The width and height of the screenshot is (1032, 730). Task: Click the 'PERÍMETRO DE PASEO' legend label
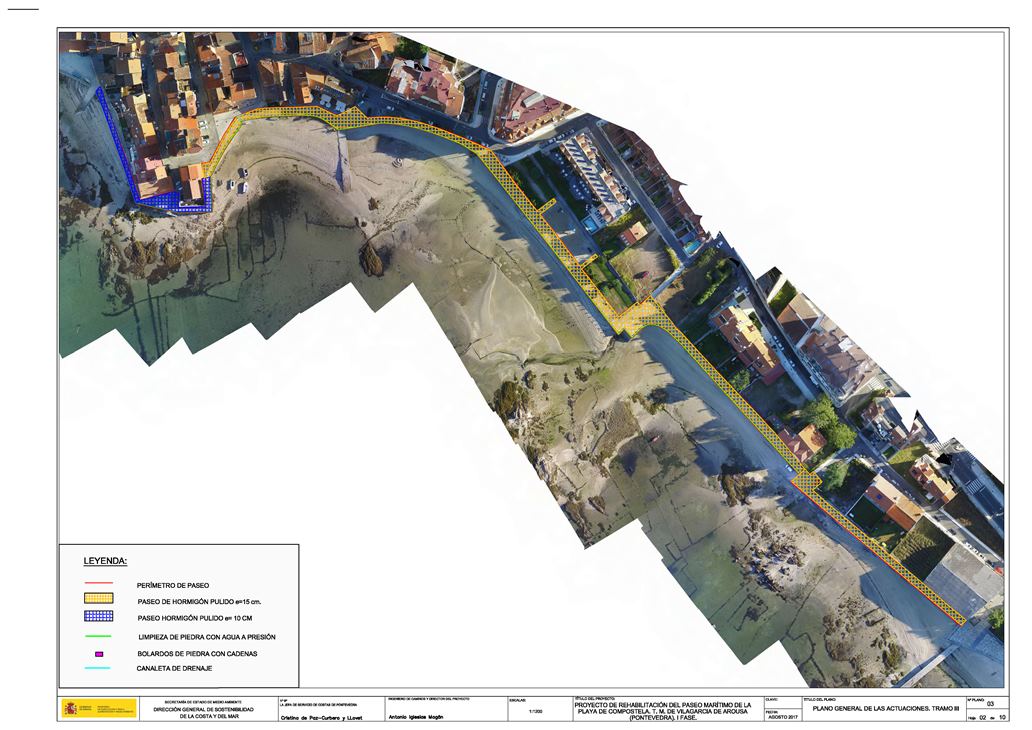[173, 584]
